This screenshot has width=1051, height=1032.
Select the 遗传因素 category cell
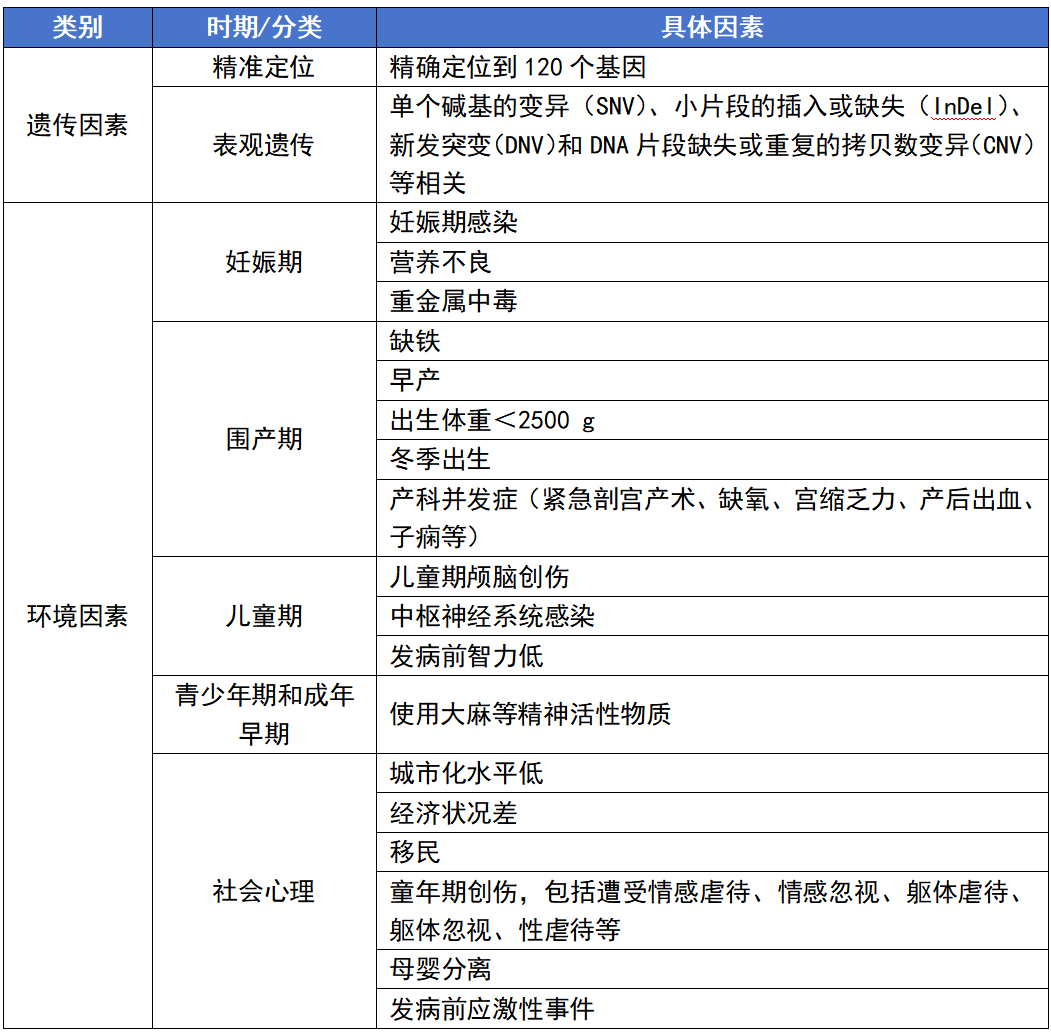tap(77, 126)
